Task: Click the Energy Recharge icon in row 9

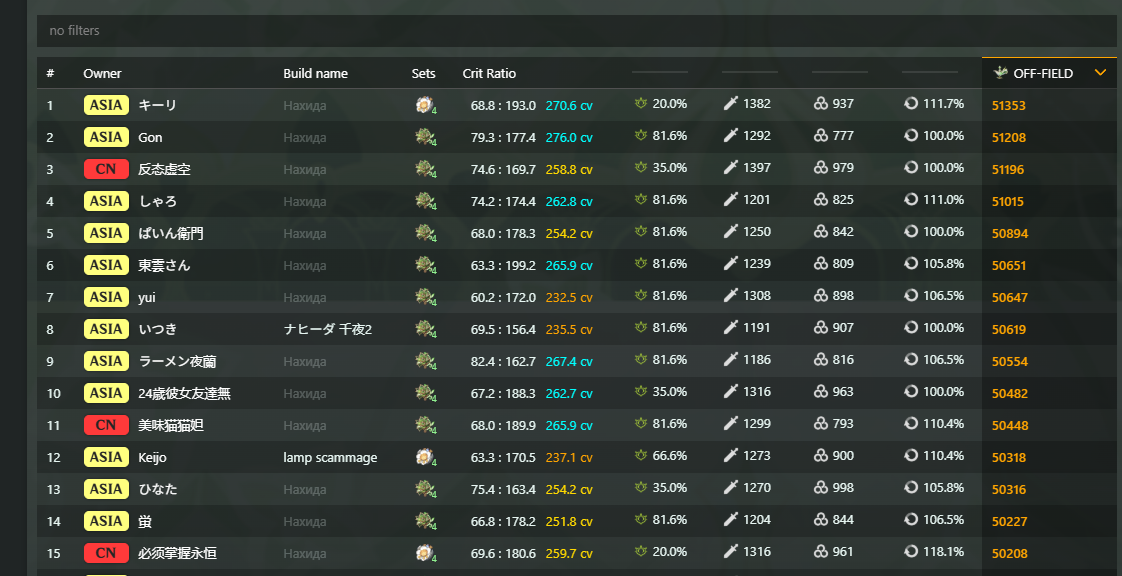Action: coord(911,360)
